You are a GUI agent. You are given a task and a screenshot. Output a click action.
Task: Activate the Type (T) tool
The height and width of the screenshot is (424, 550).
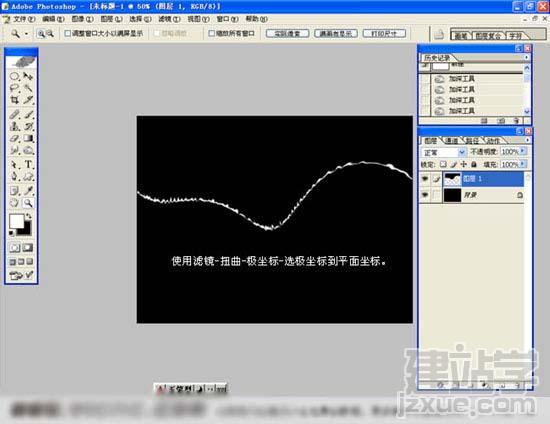(x=28, y=164)
